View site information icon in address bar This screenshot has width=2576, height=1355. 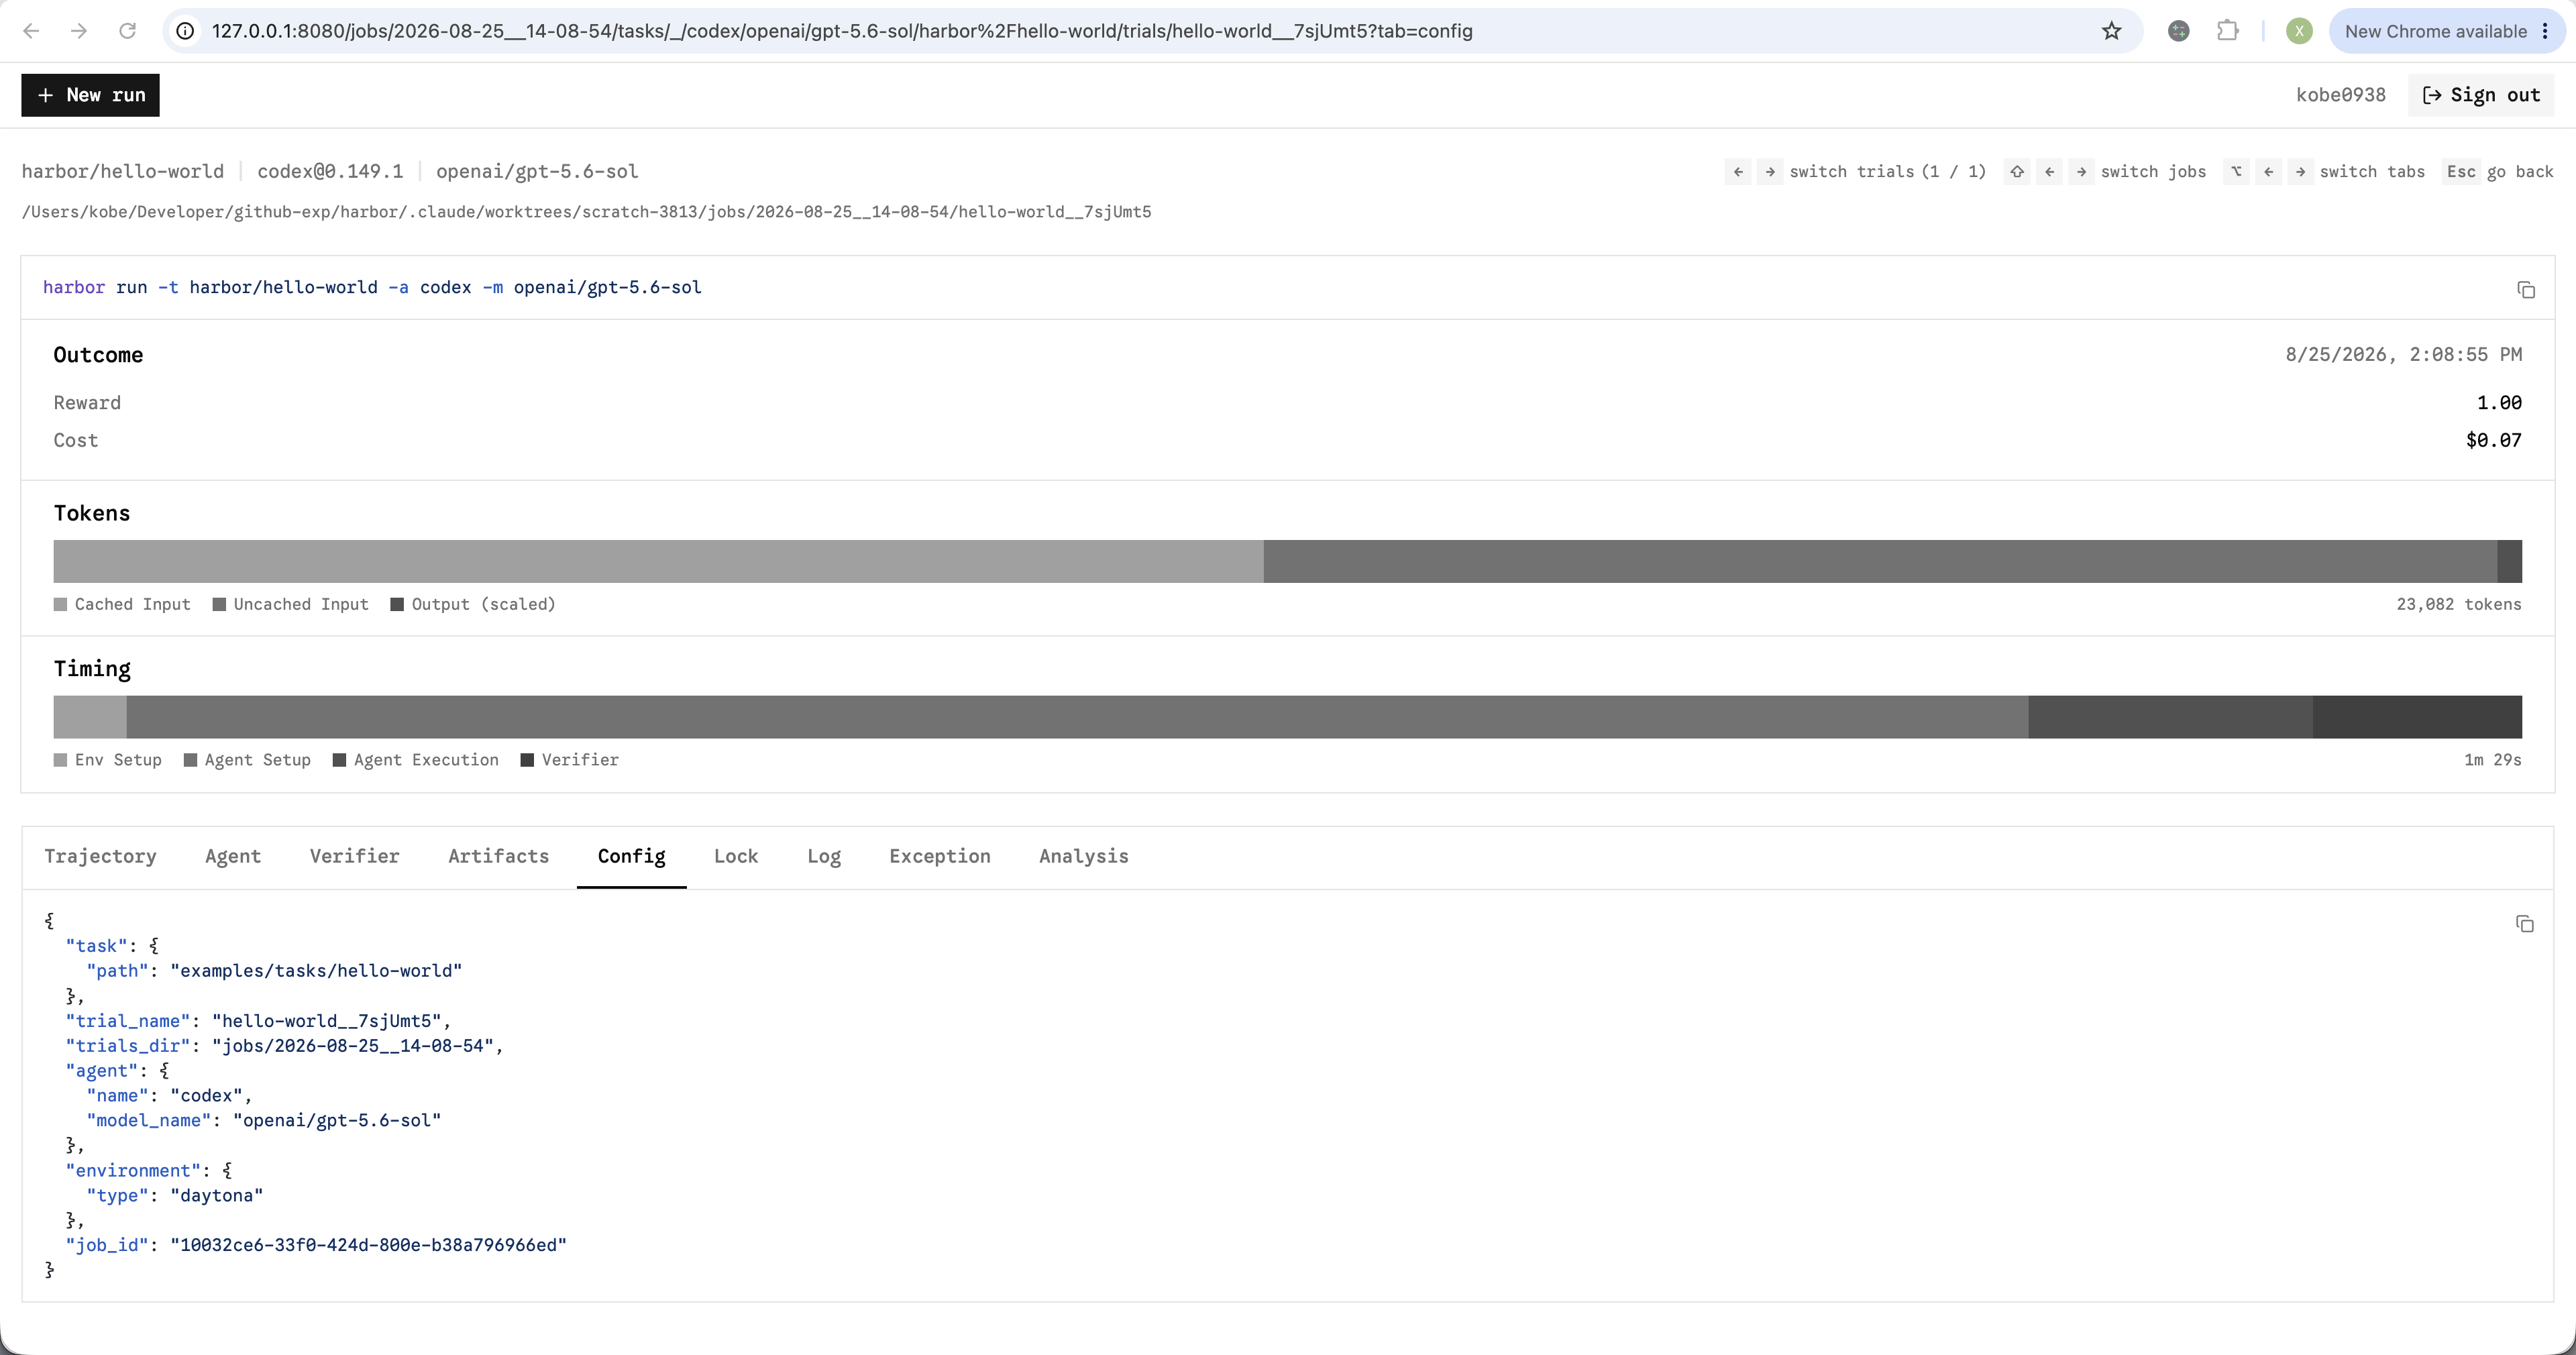pyautogui.click(x=185, y=31)
